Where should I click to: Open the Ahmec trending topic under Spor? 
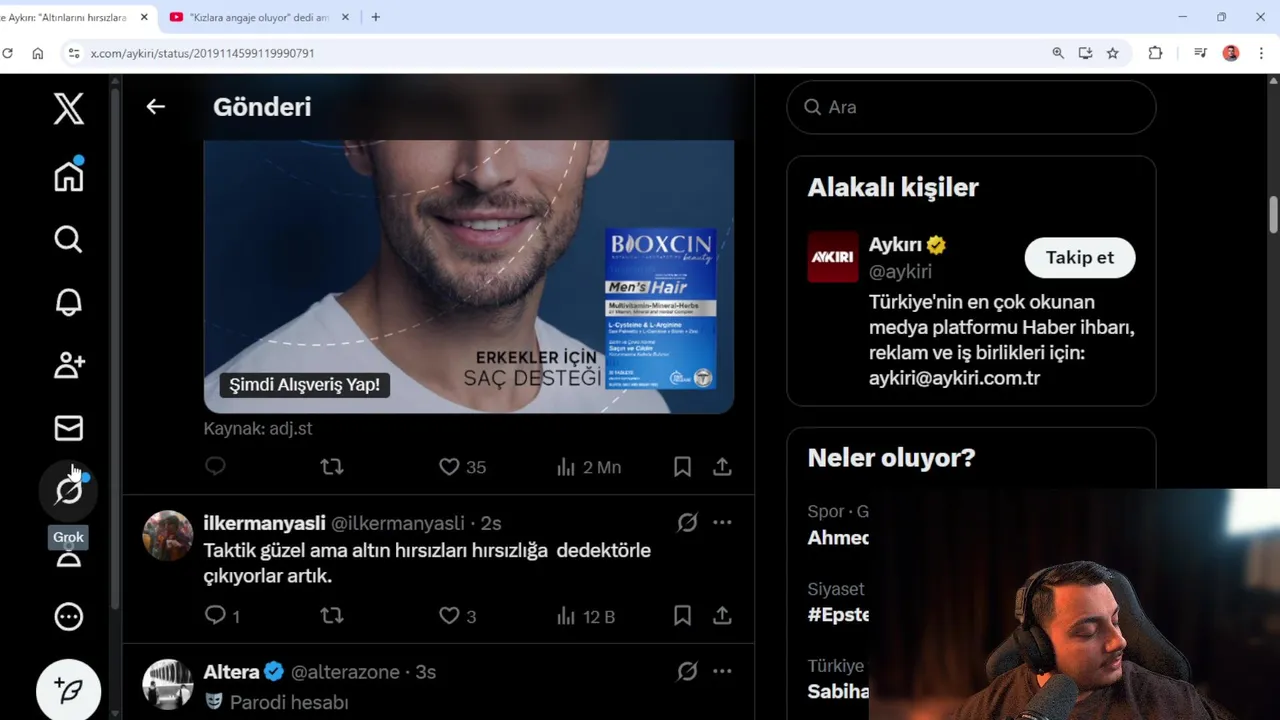point(838,538)
